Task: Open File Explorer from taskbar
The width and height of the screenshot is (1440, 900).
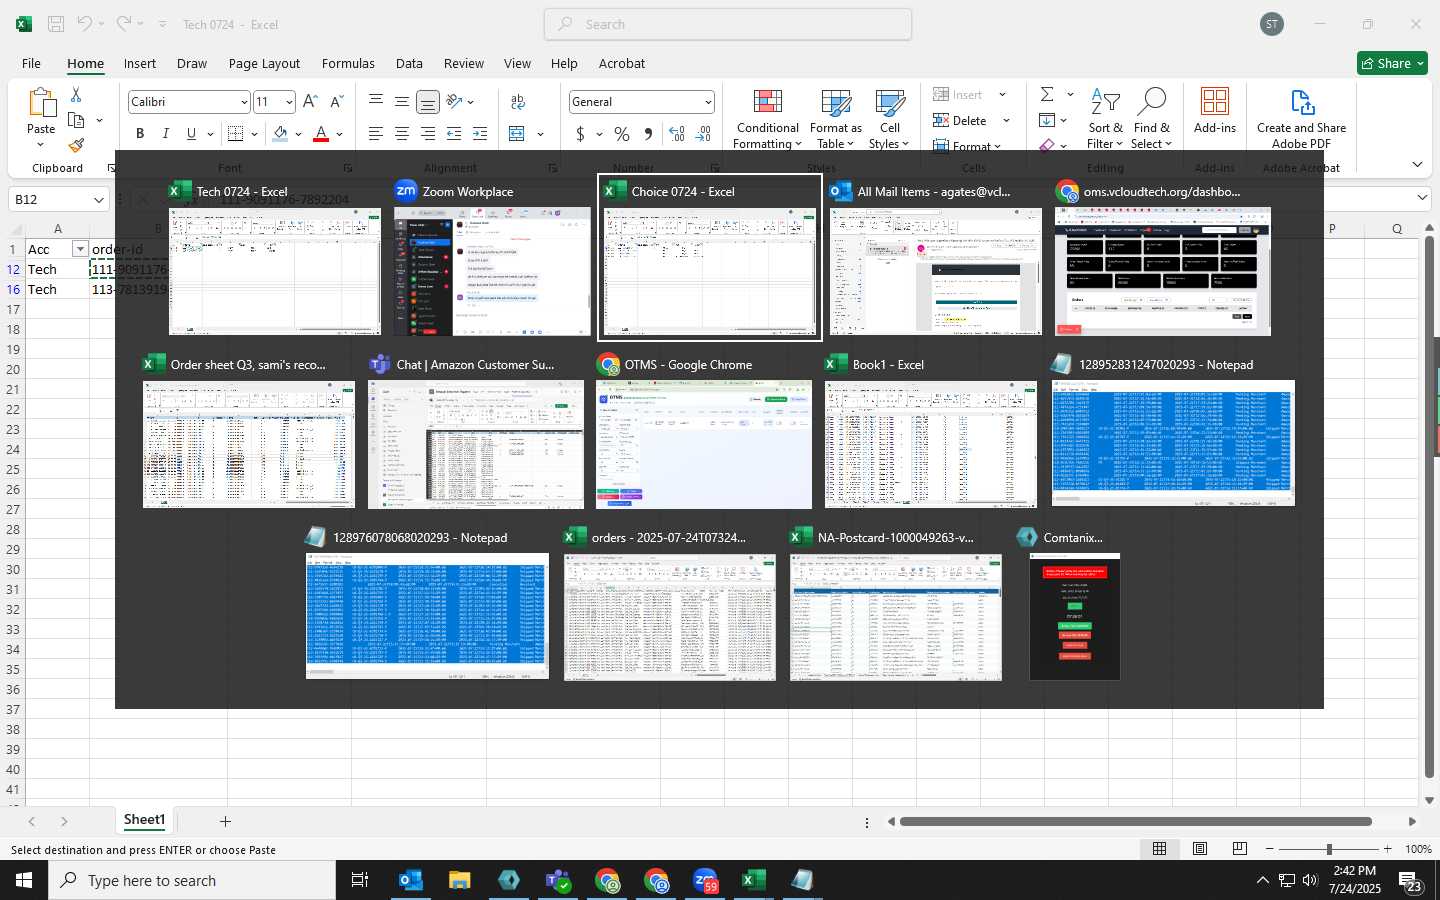Action: 460,880
